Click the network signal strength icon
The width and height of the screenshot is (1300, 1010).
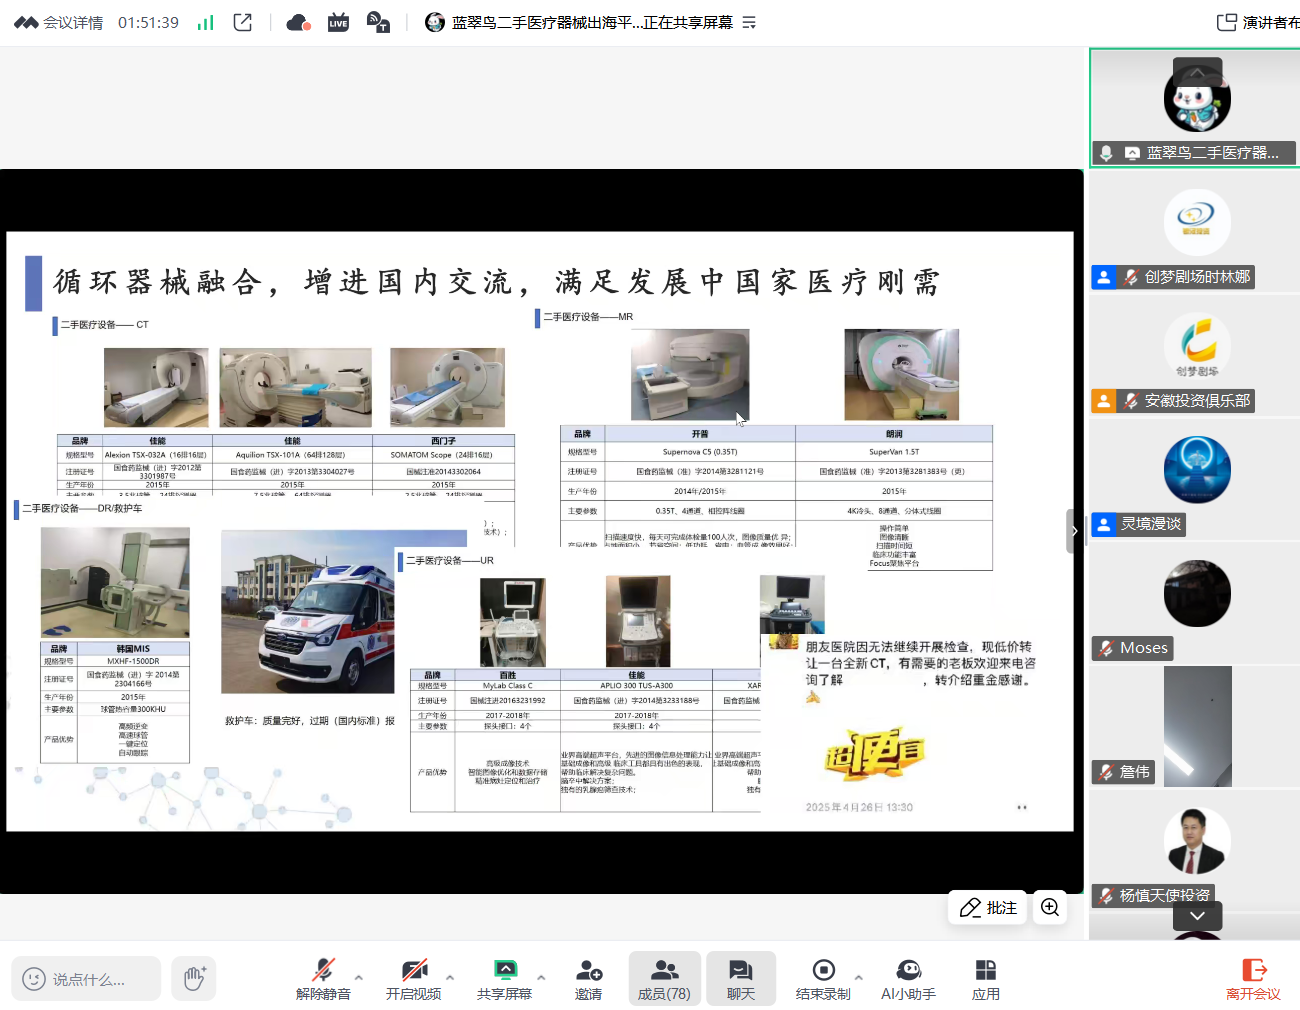click(x=205, y=23)
